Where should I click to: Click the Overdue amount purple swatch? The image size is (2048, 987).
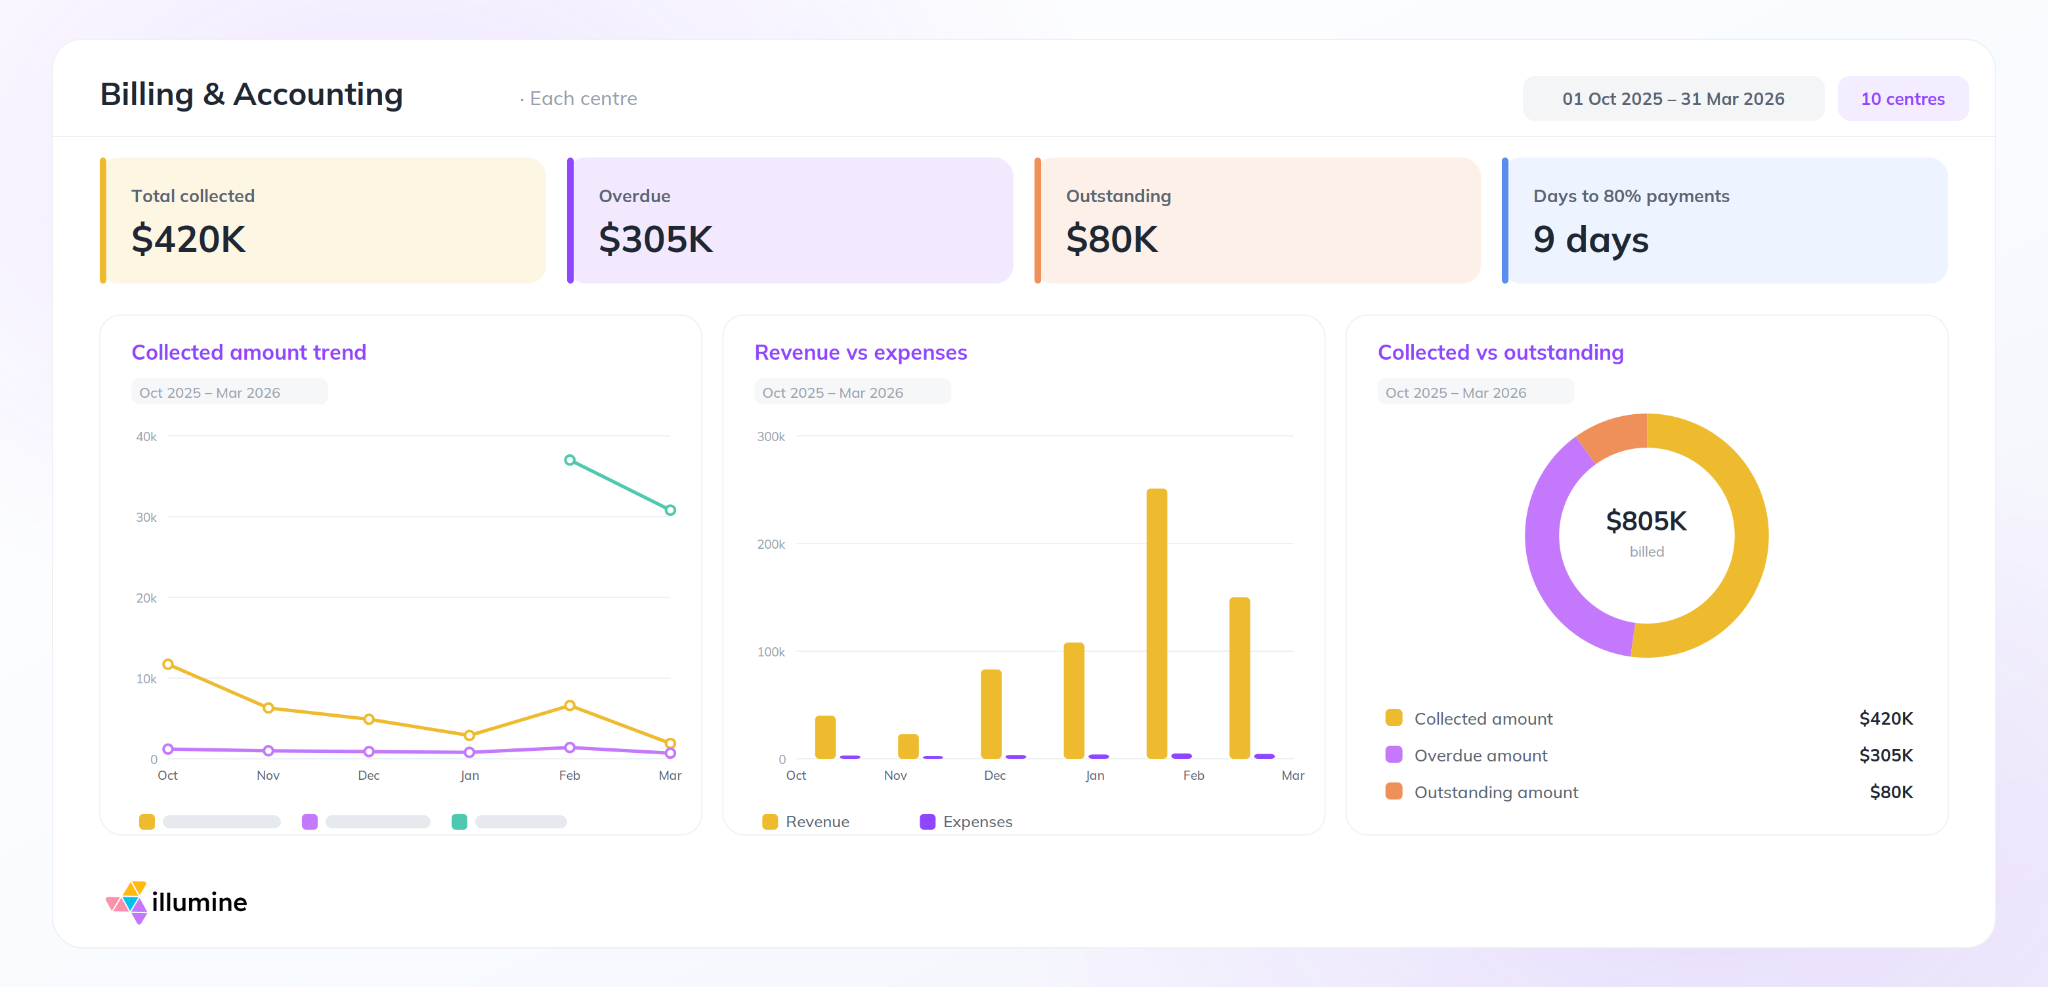pyautogui.click(x=1394, y=754)
